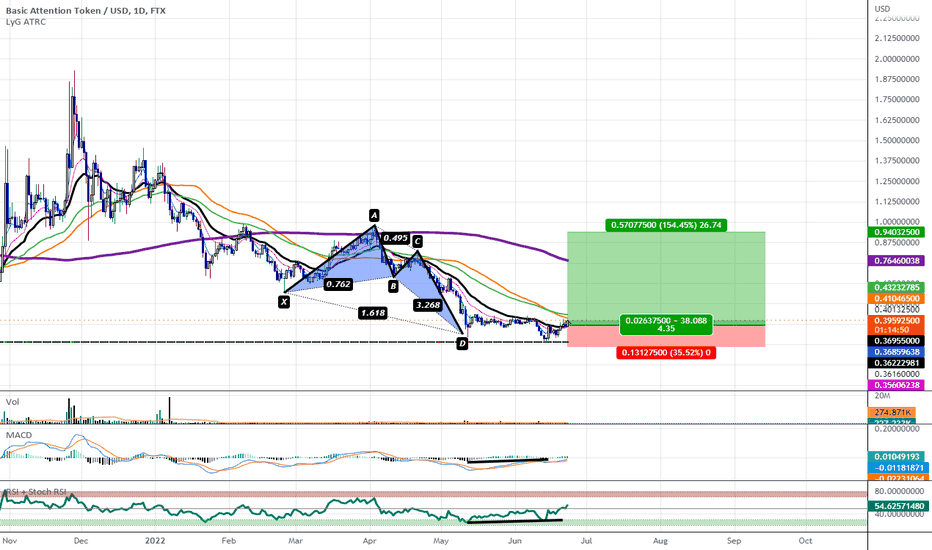Click the 20M volume axis label
932x550 pixels.
(882, 395)
